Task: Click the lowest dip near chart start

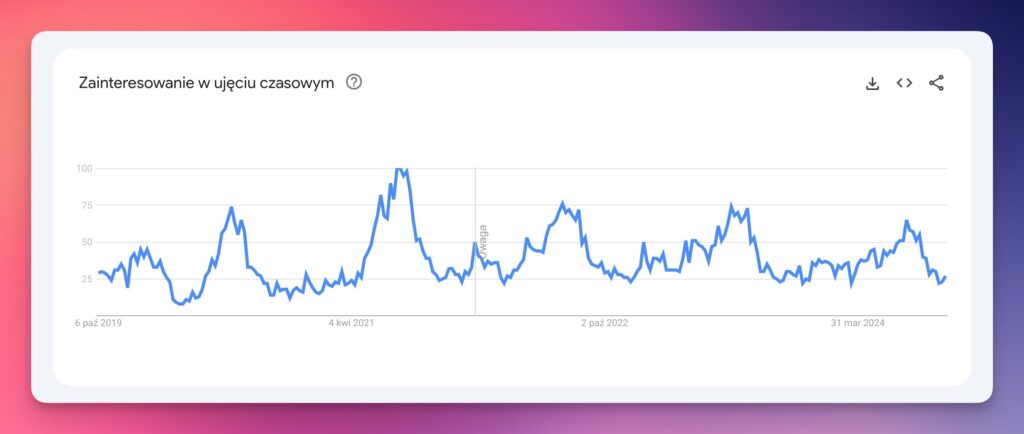Action: pos(180,303)
